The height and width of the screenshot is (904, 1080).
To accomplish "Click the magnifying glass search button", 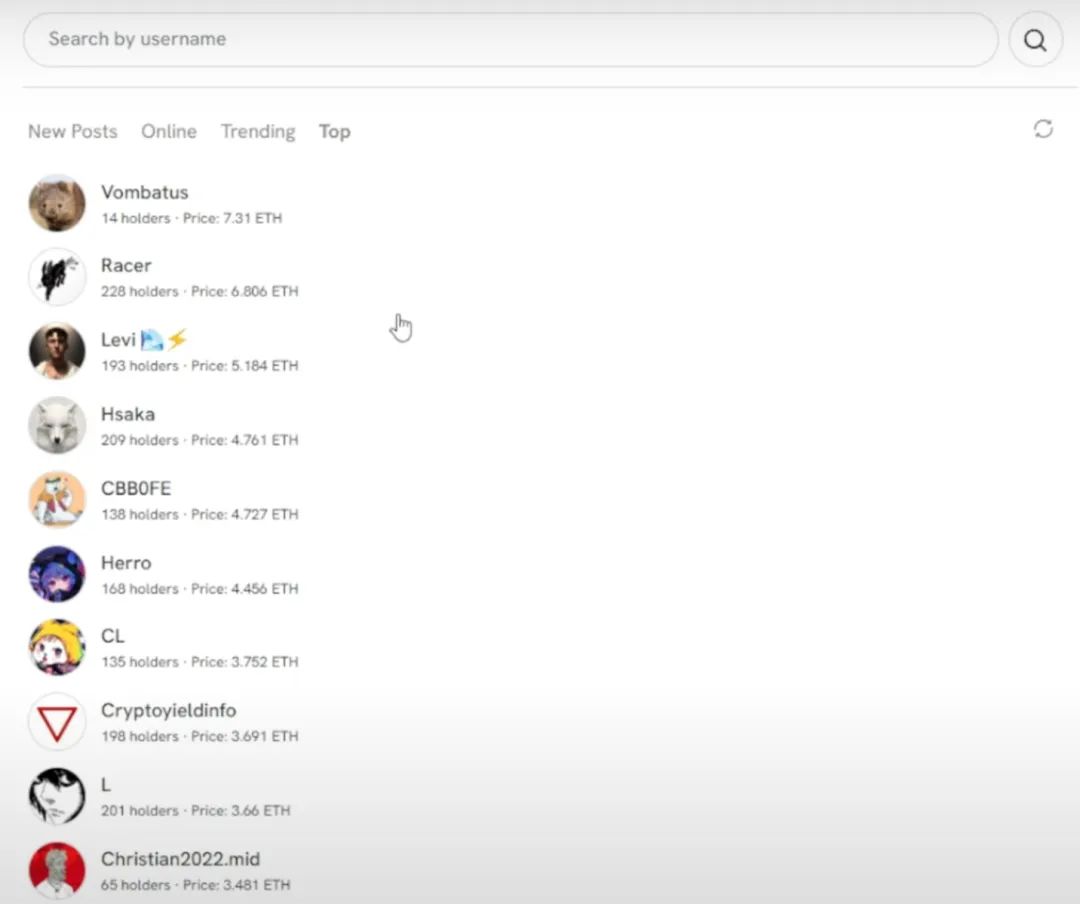I will (1035, 40).
